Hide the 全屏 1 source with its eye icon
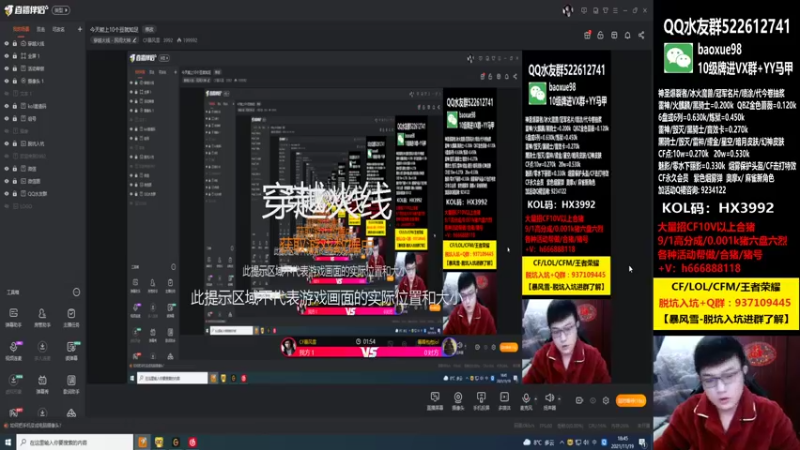Viewport: 800px width, 450px height. click(x=7, y=56)
